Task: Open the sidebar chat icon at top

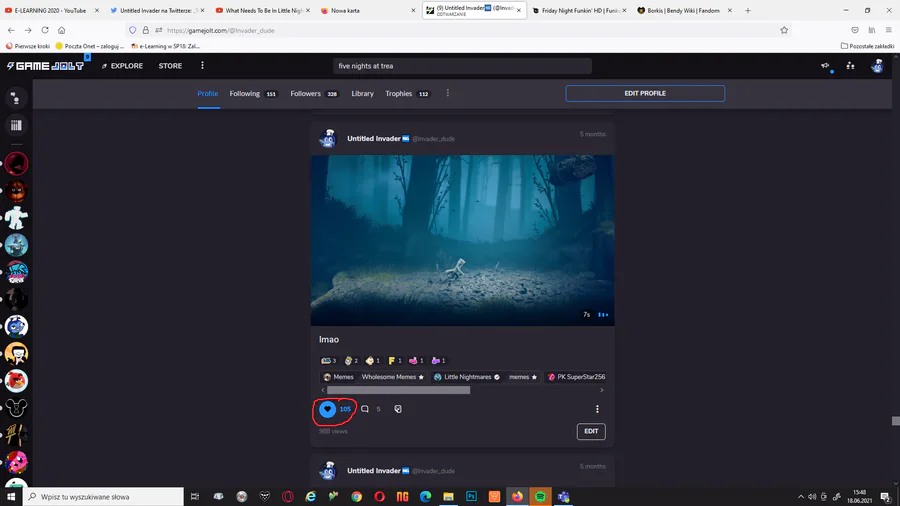Action: coord(16,98)
